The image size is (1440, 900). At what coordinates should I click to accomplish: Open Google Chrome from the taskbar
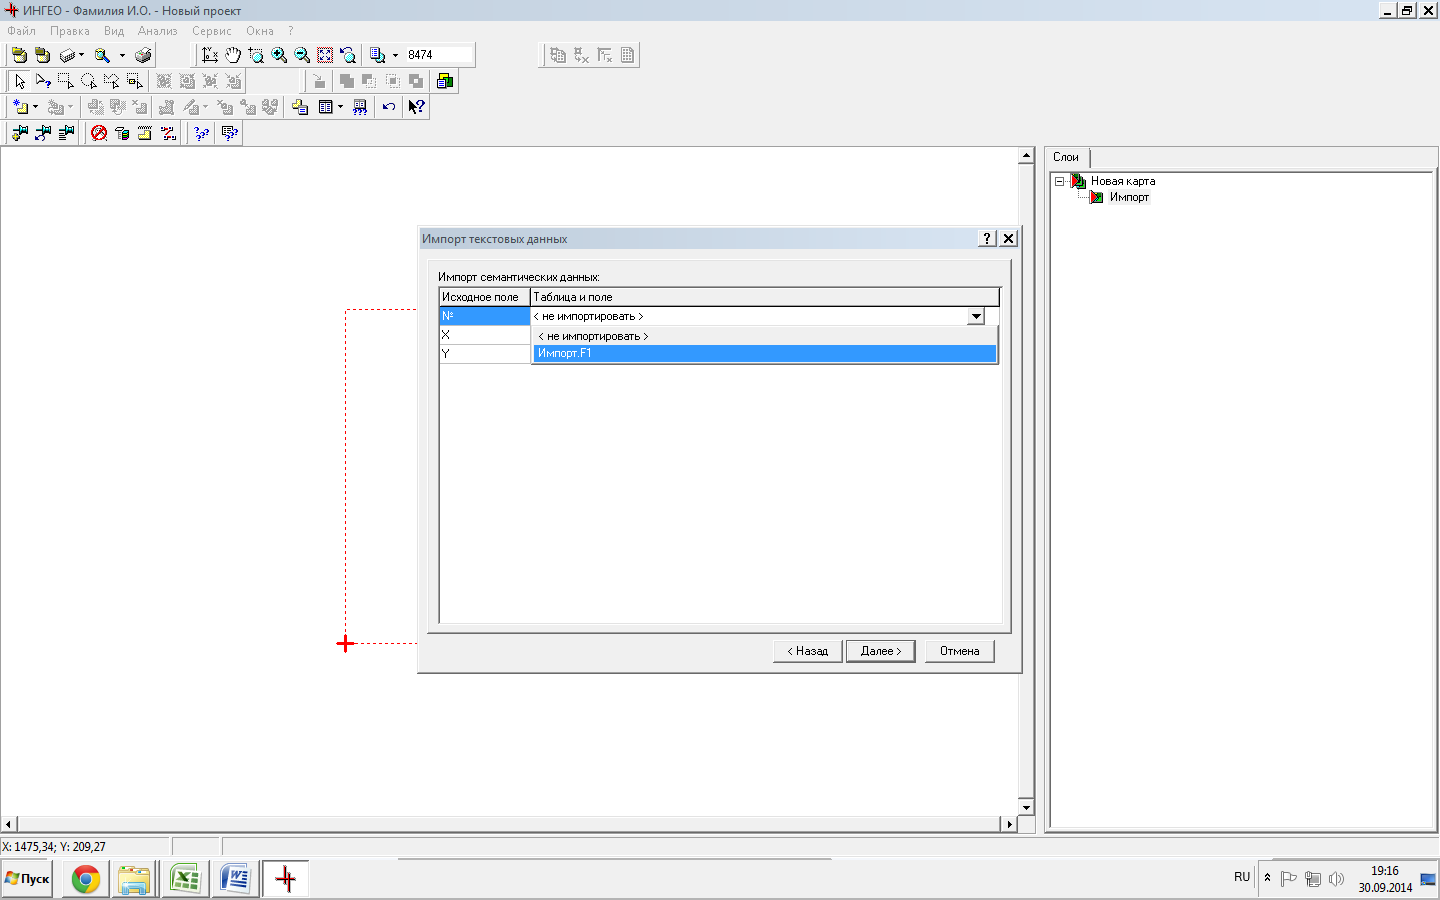click(86, 879)
